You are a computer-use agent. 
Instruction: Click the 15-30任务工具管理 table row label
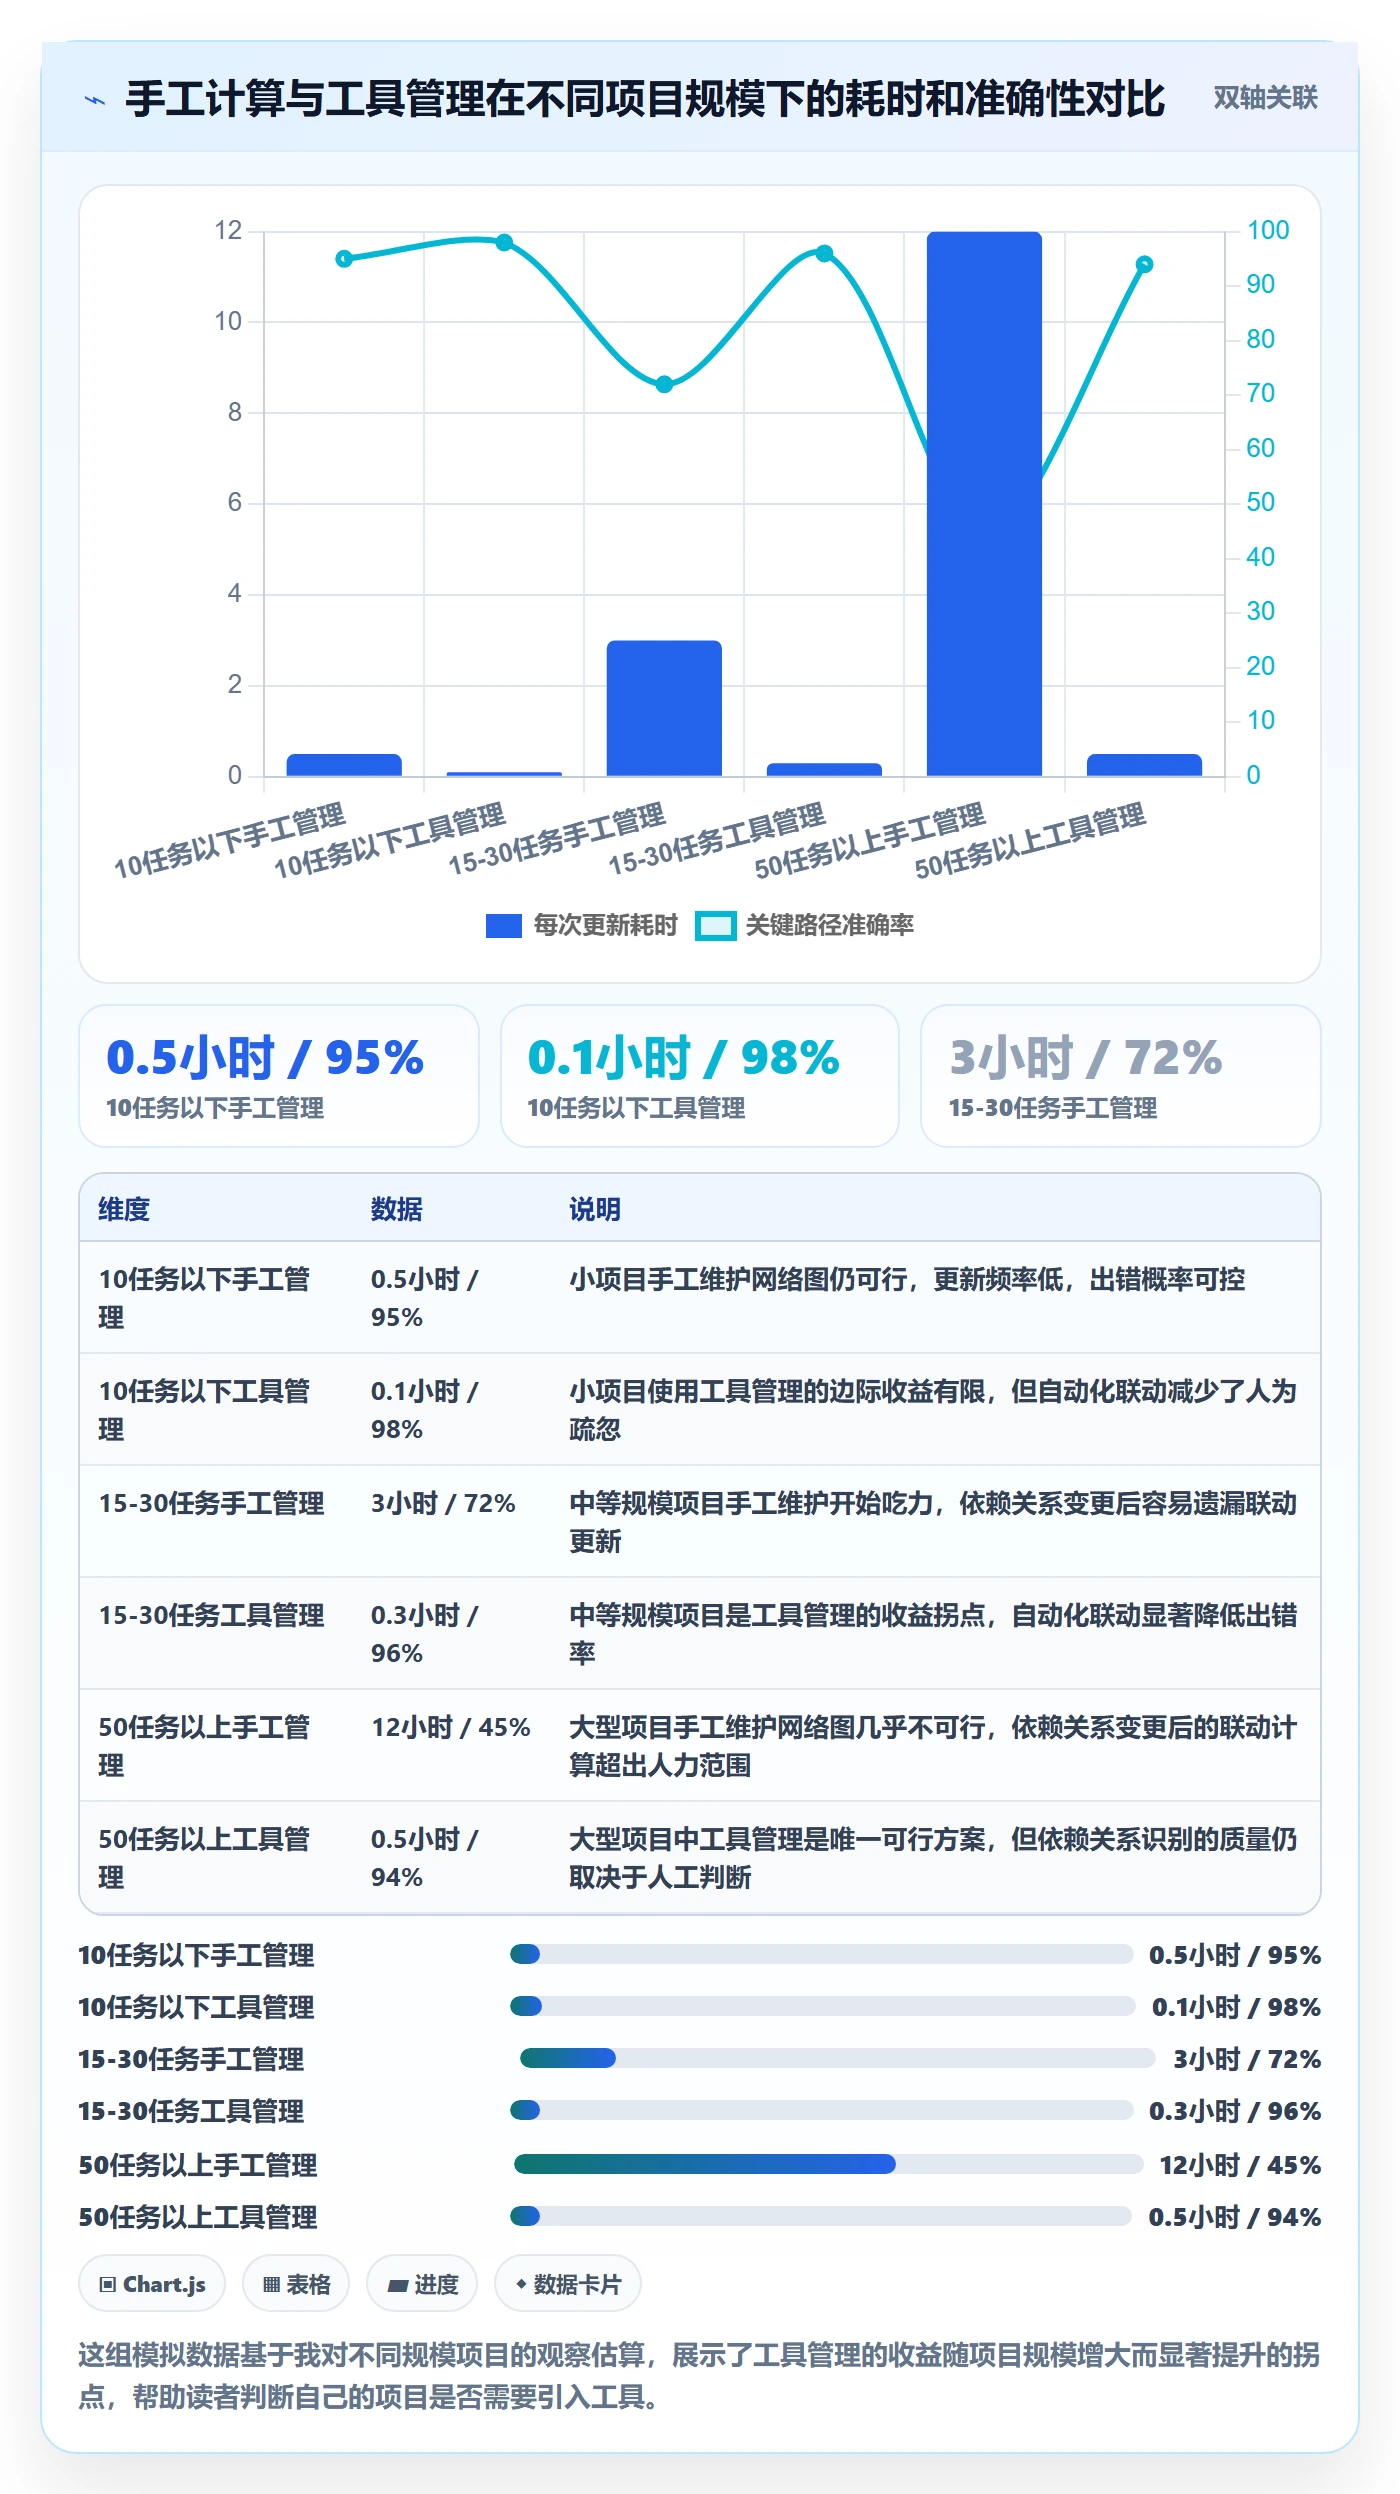pos(211,1615)
